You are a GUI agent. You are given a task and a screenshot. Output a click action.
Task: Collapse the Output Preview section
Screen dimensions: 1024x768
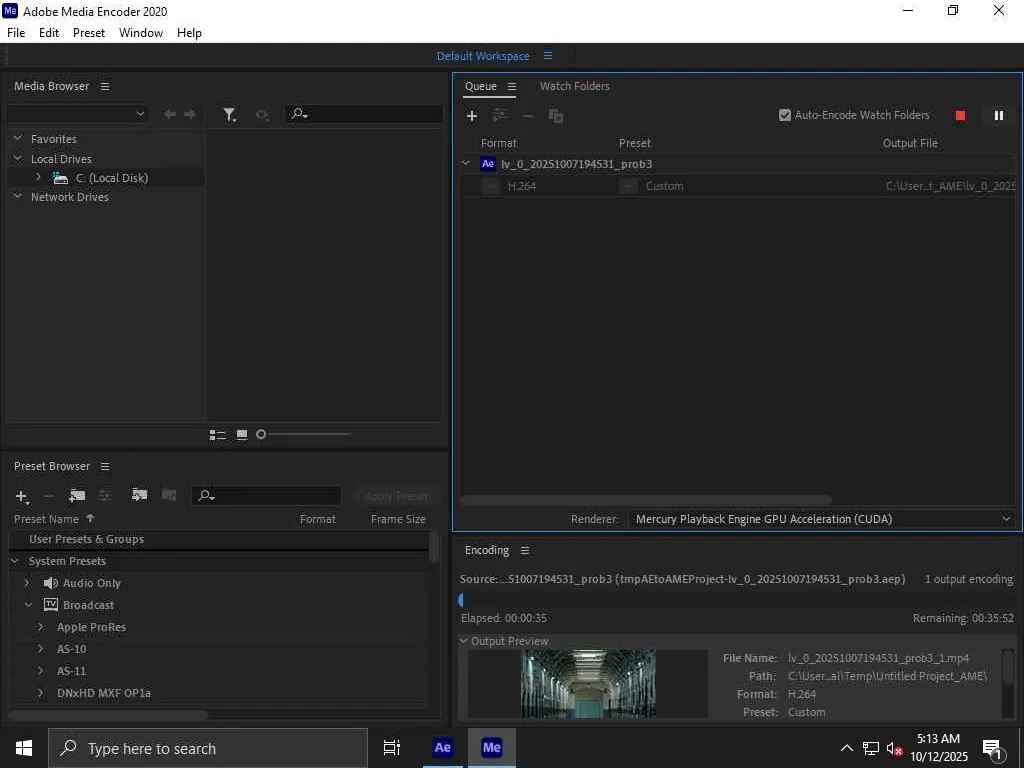pos(464,641)
